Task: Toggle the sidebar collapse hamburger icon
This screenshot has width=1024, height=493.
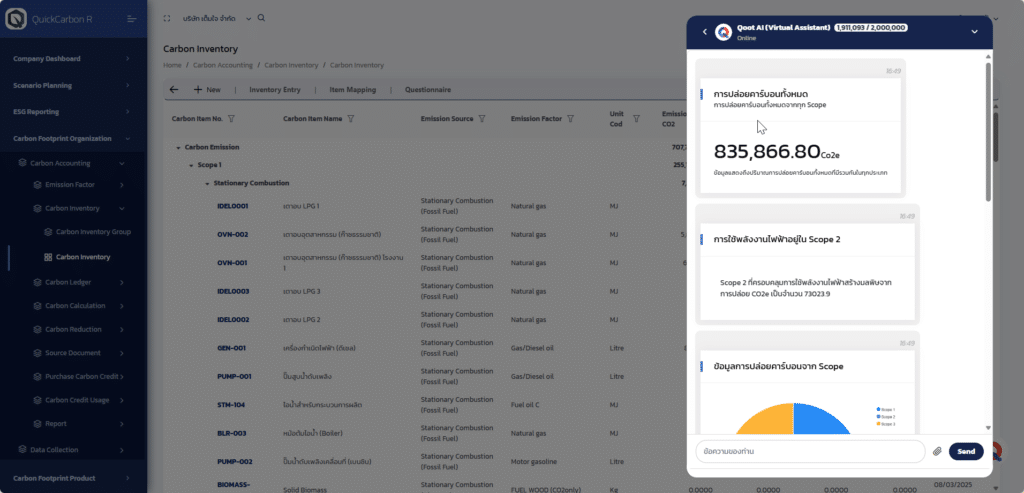Action: [132, 19]
